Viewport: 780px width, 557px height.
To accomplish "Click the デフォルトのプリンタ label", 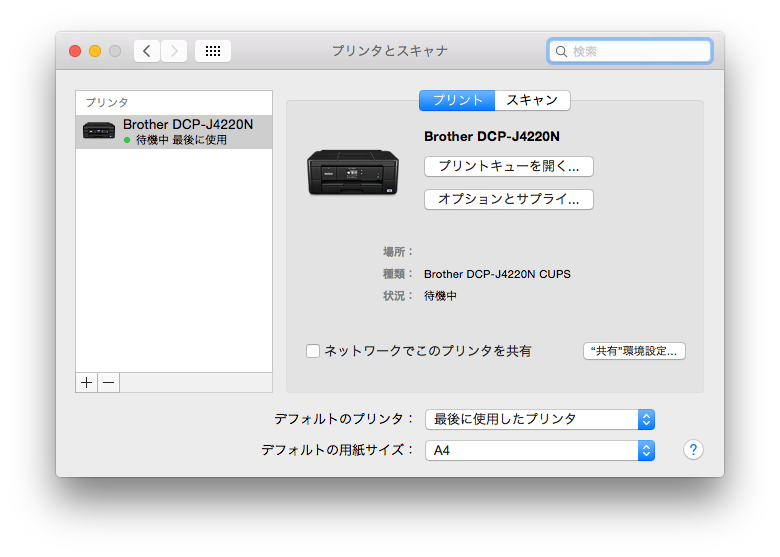I will (344, 419).
